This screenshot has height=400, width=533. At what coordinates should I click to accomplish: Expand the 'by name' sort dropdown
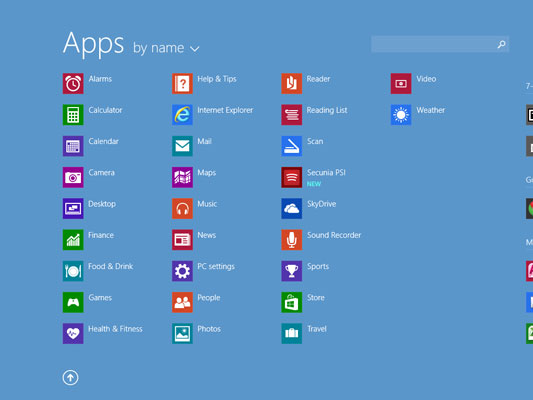[x=166, y=48]
